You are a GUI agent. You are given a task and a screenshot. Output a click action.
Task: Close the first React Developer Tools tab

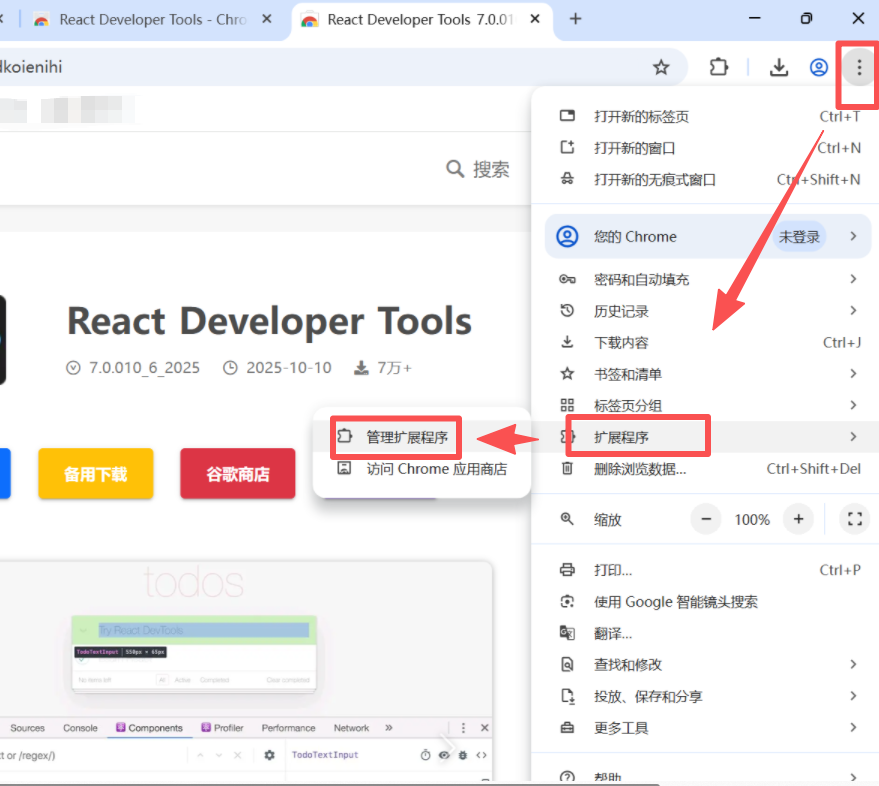point(267,19)
